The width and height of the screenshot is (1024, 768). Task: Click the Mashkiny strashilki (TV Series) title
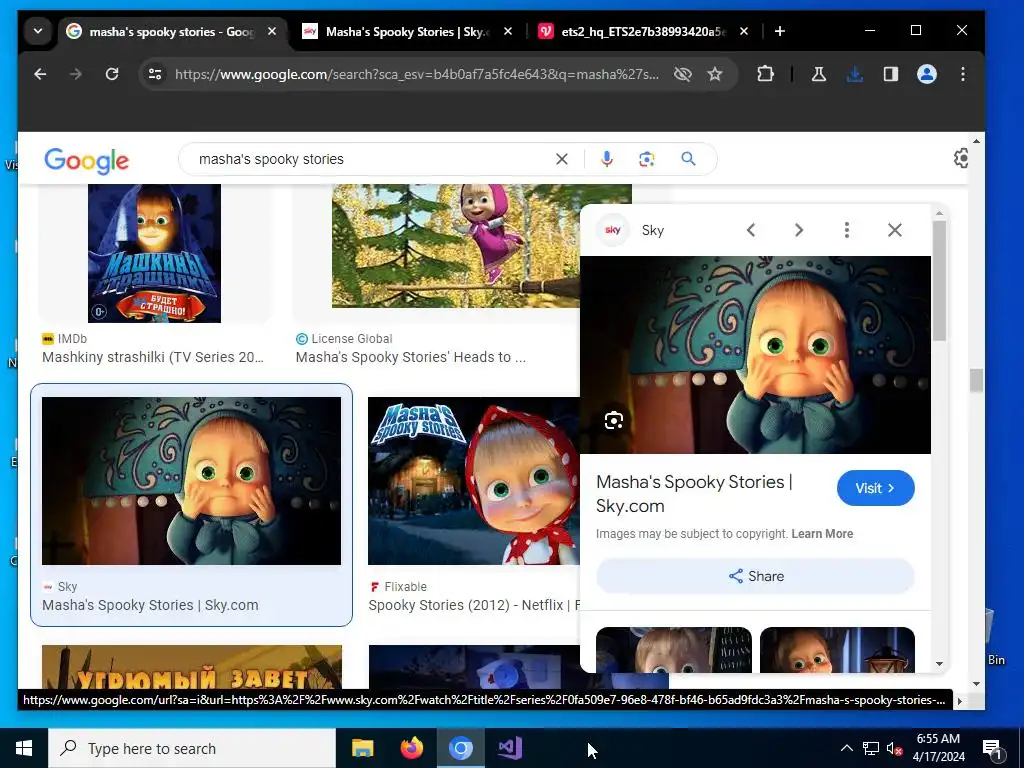point(153,357)
